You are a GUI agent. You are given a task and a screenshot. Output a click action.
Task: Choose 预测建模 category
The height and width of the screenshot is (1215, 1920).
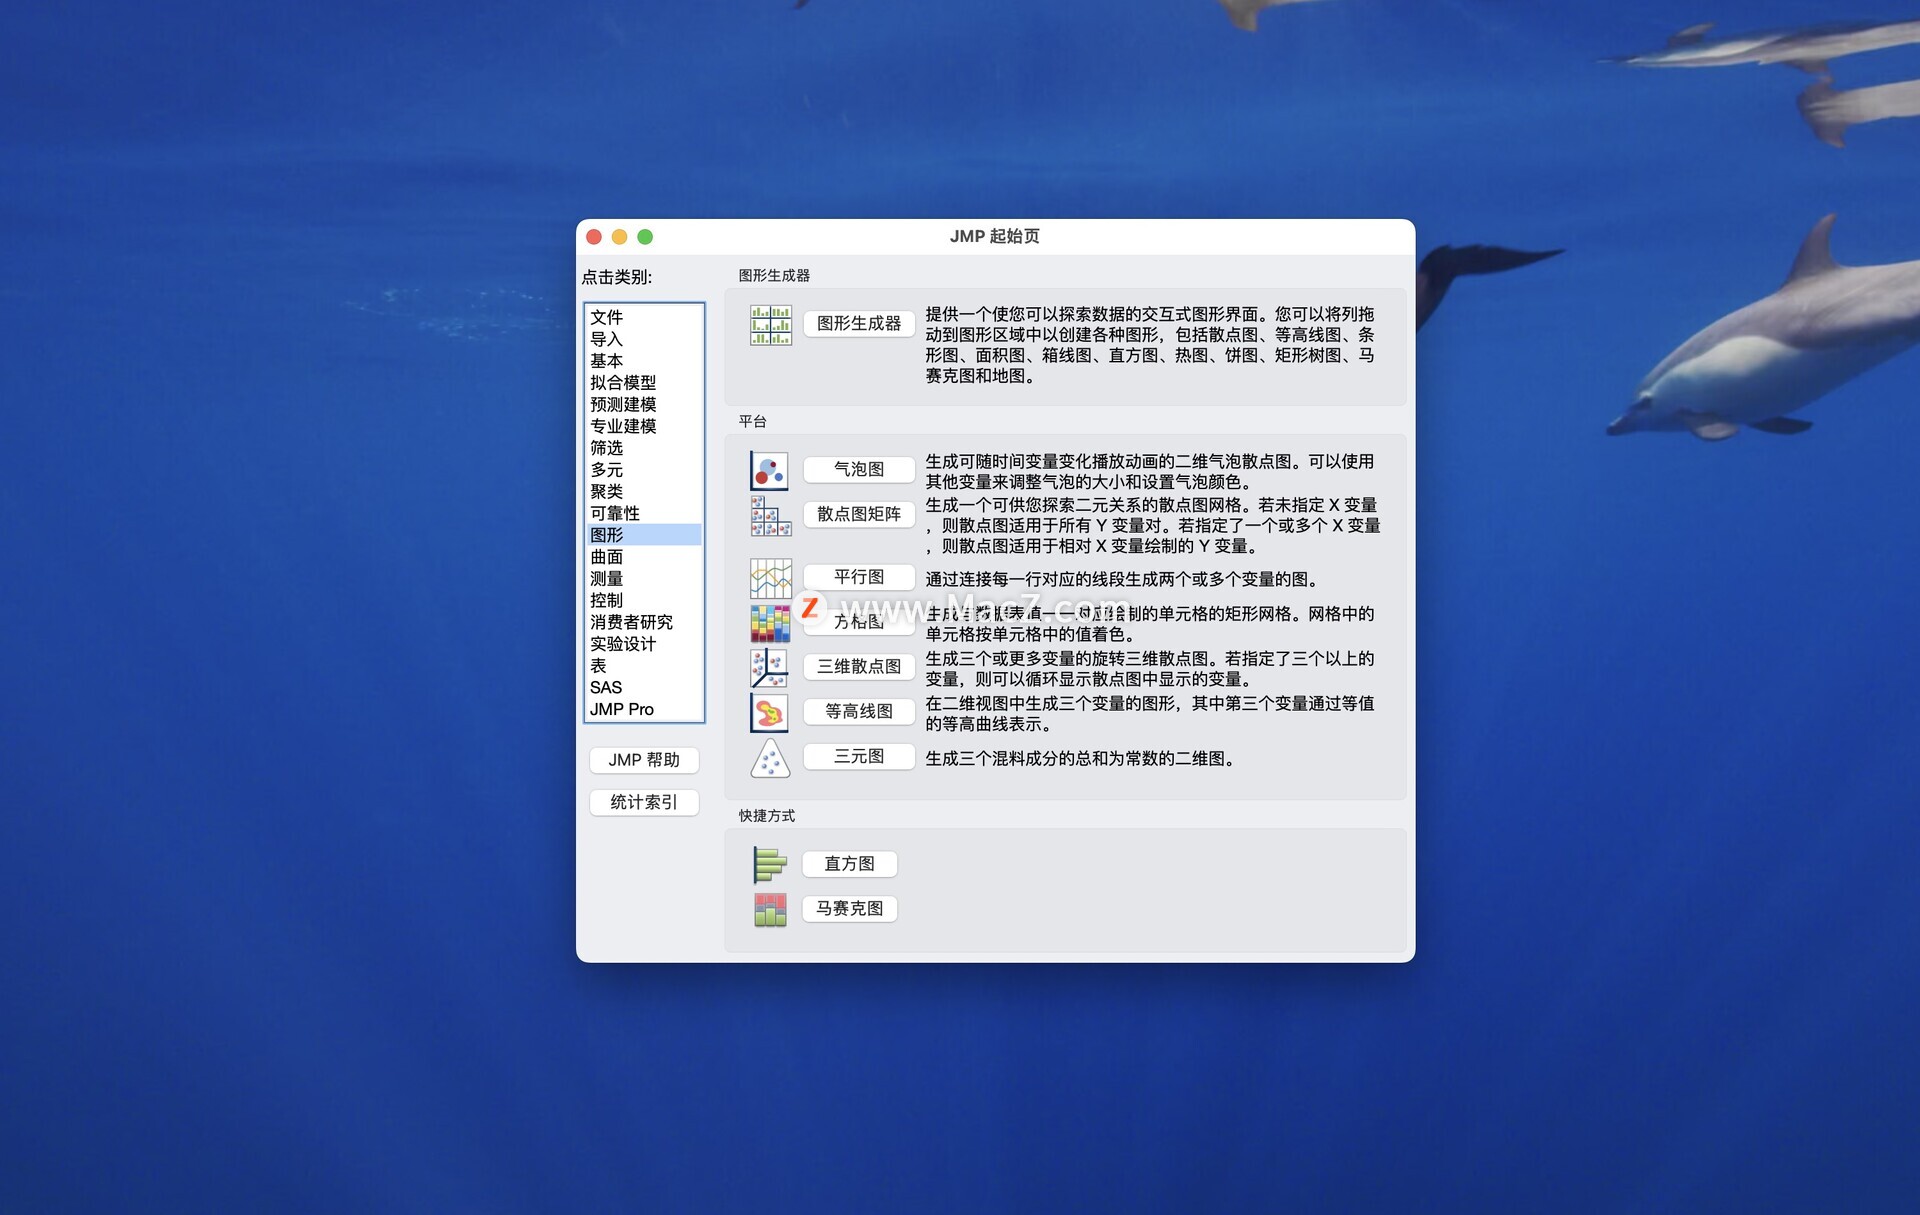[x=644, y=404]
